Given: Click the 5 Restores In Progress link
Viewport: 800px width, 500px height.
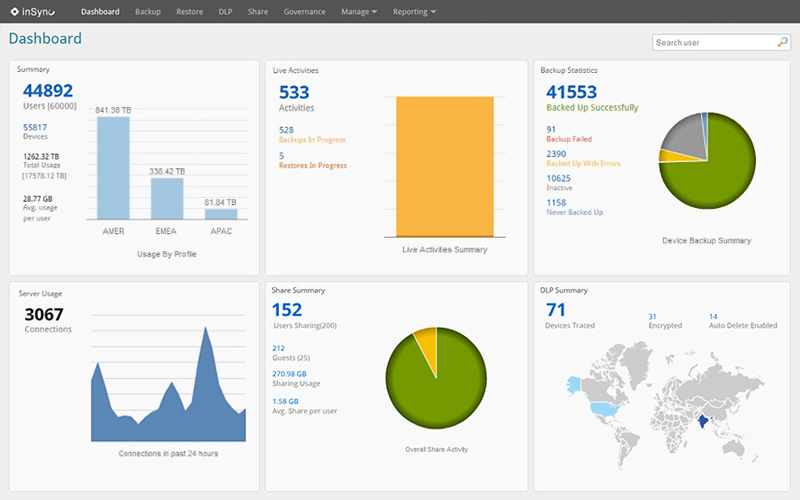Looking at the screenshot, I should [x=281, y=156].
